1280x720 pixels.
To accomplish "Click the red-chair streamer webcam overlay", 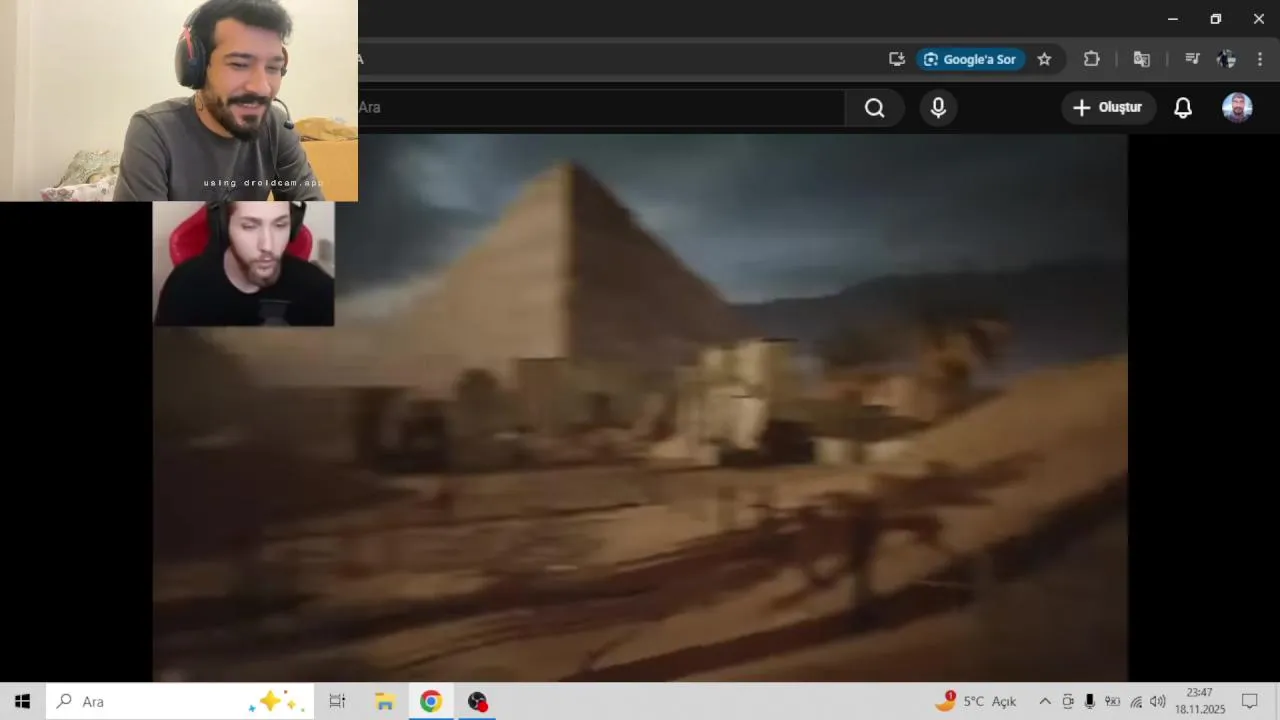I will click(x=243, y=264).
